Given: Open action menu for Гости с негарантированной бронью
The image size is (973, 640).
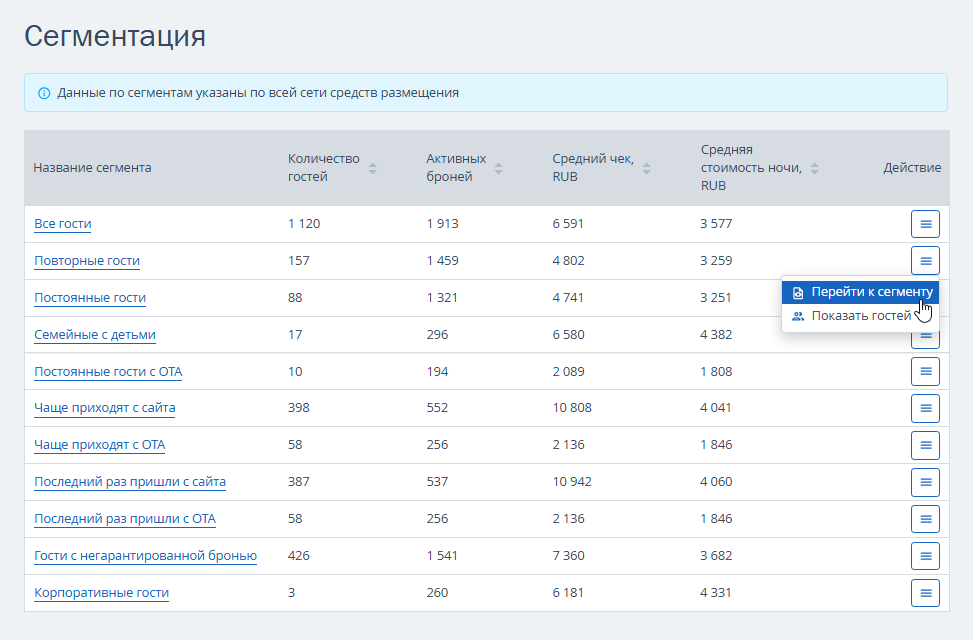Looking at the screenshot, I should pyautogui.click(x=925, y=556).
